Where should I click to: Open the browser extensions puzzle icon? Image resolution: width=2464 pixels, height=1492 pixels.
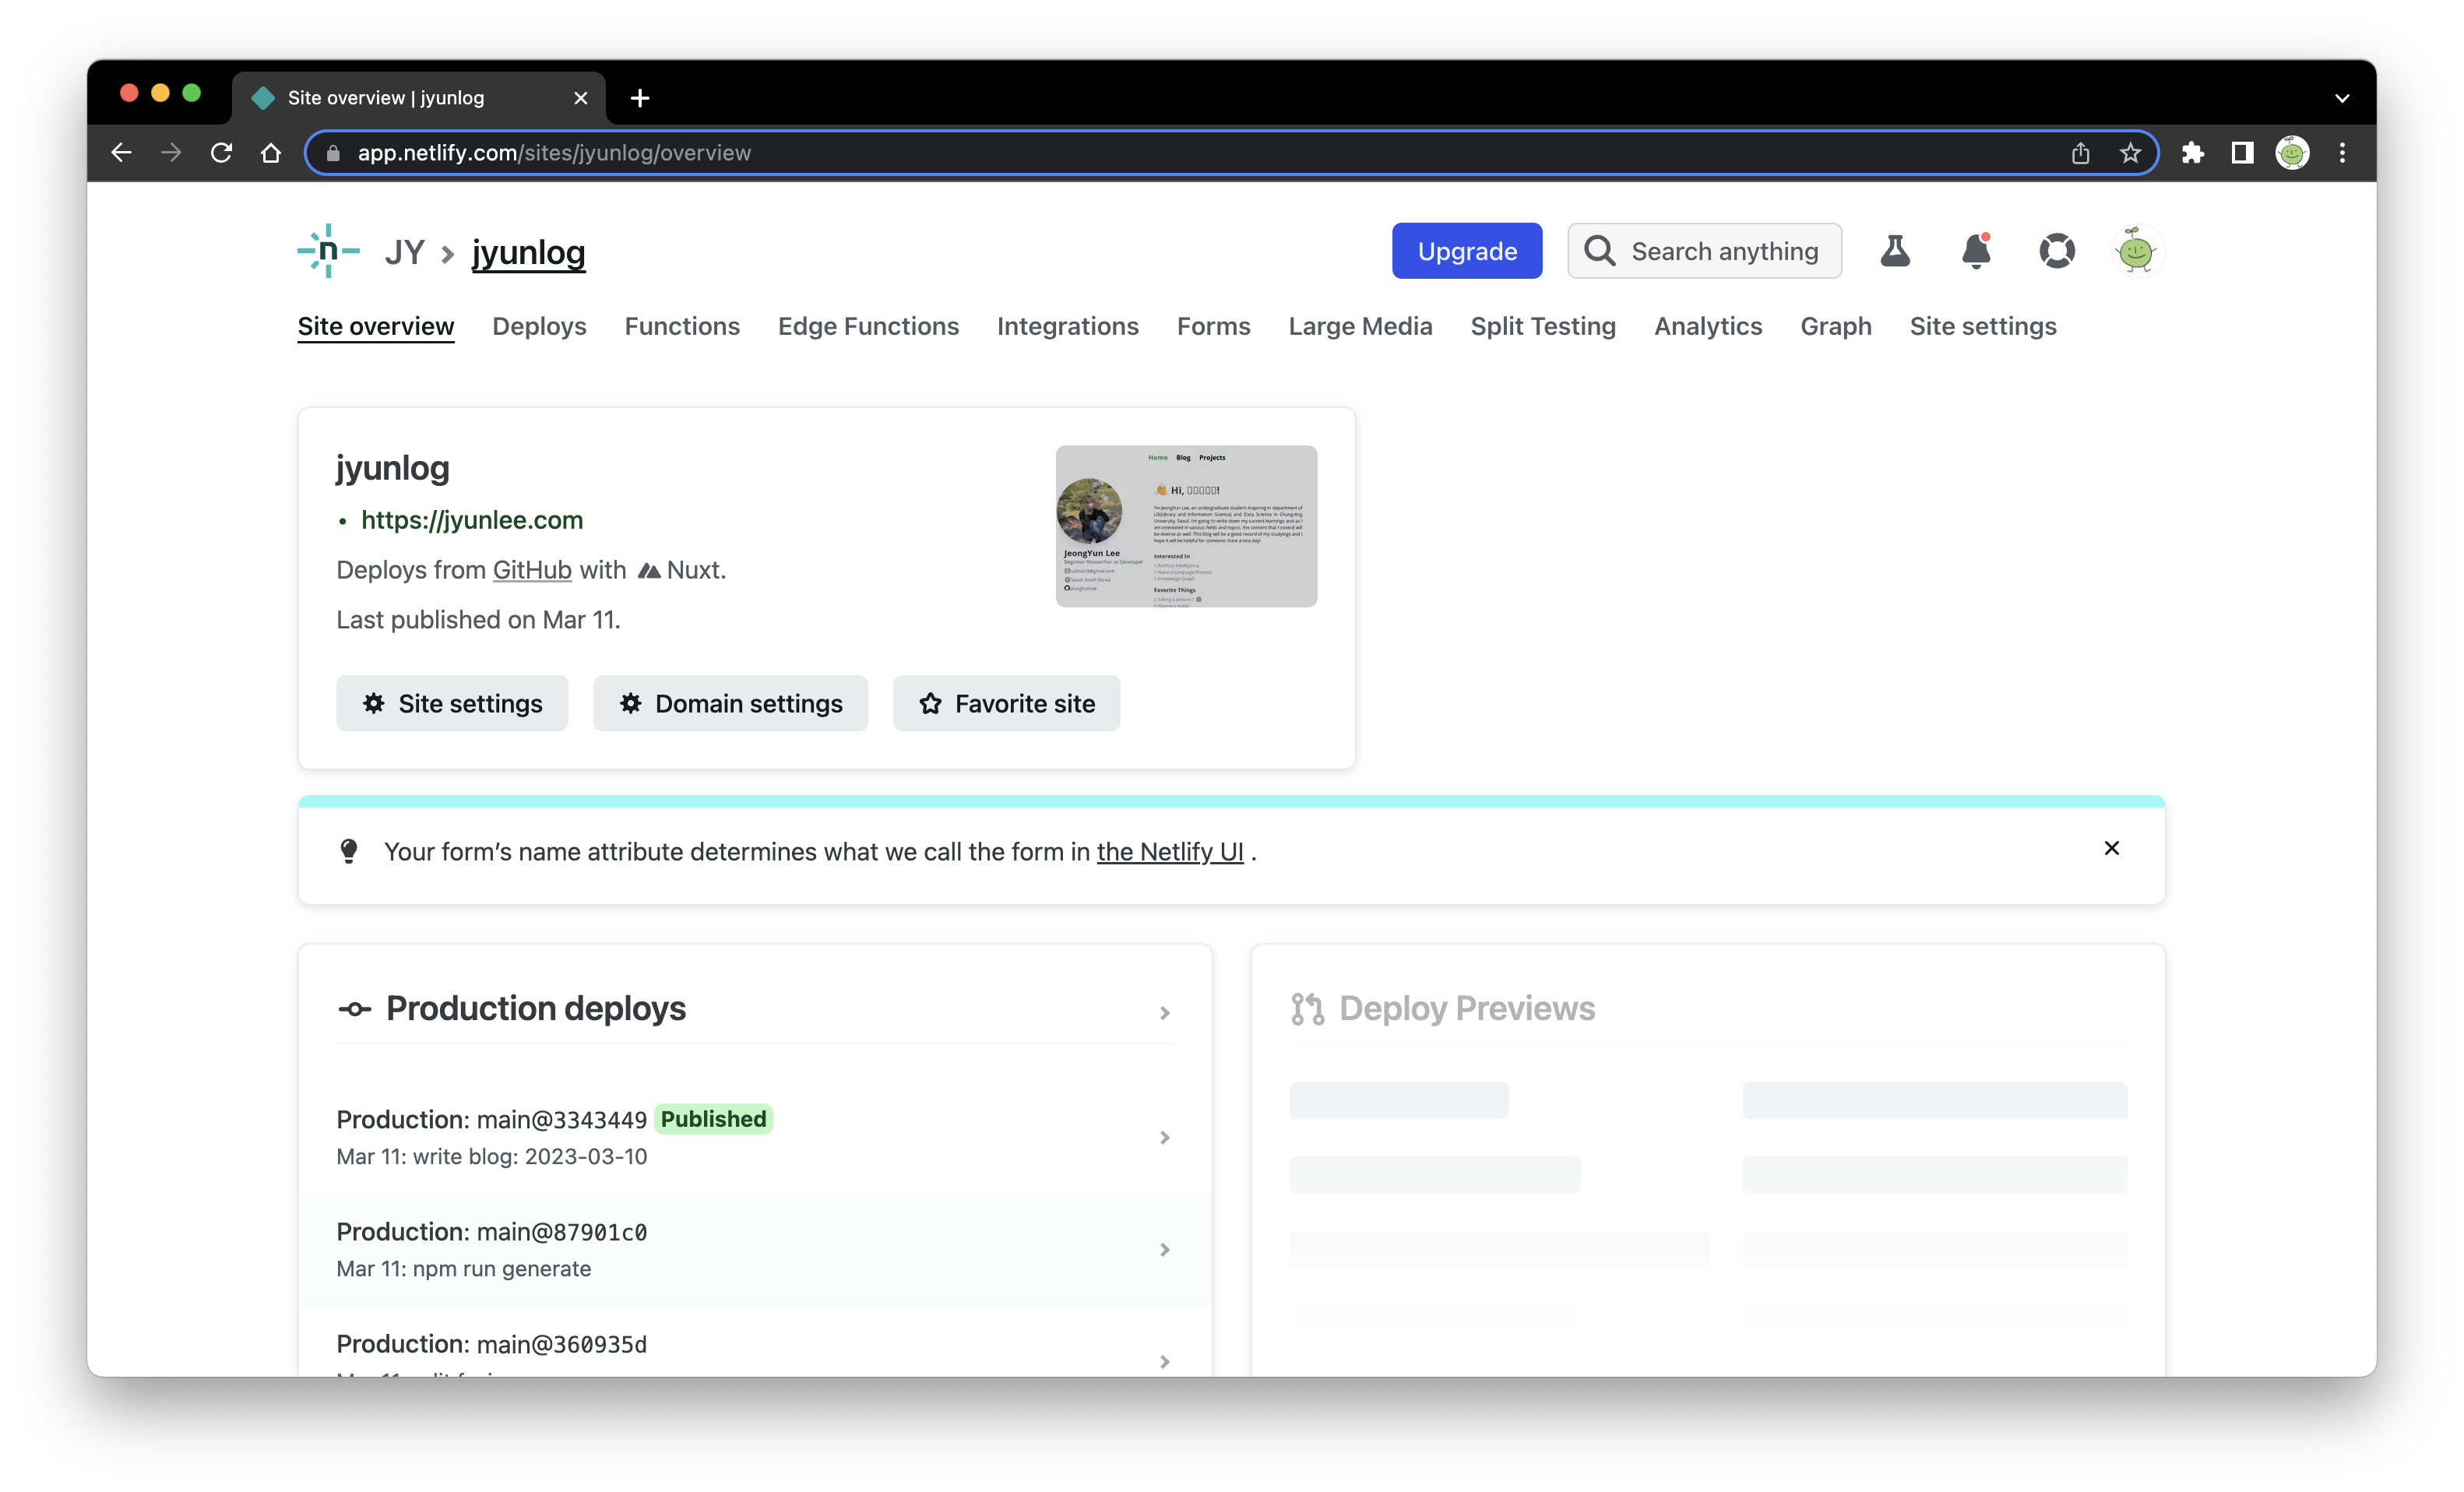[x=2192, y=153]
